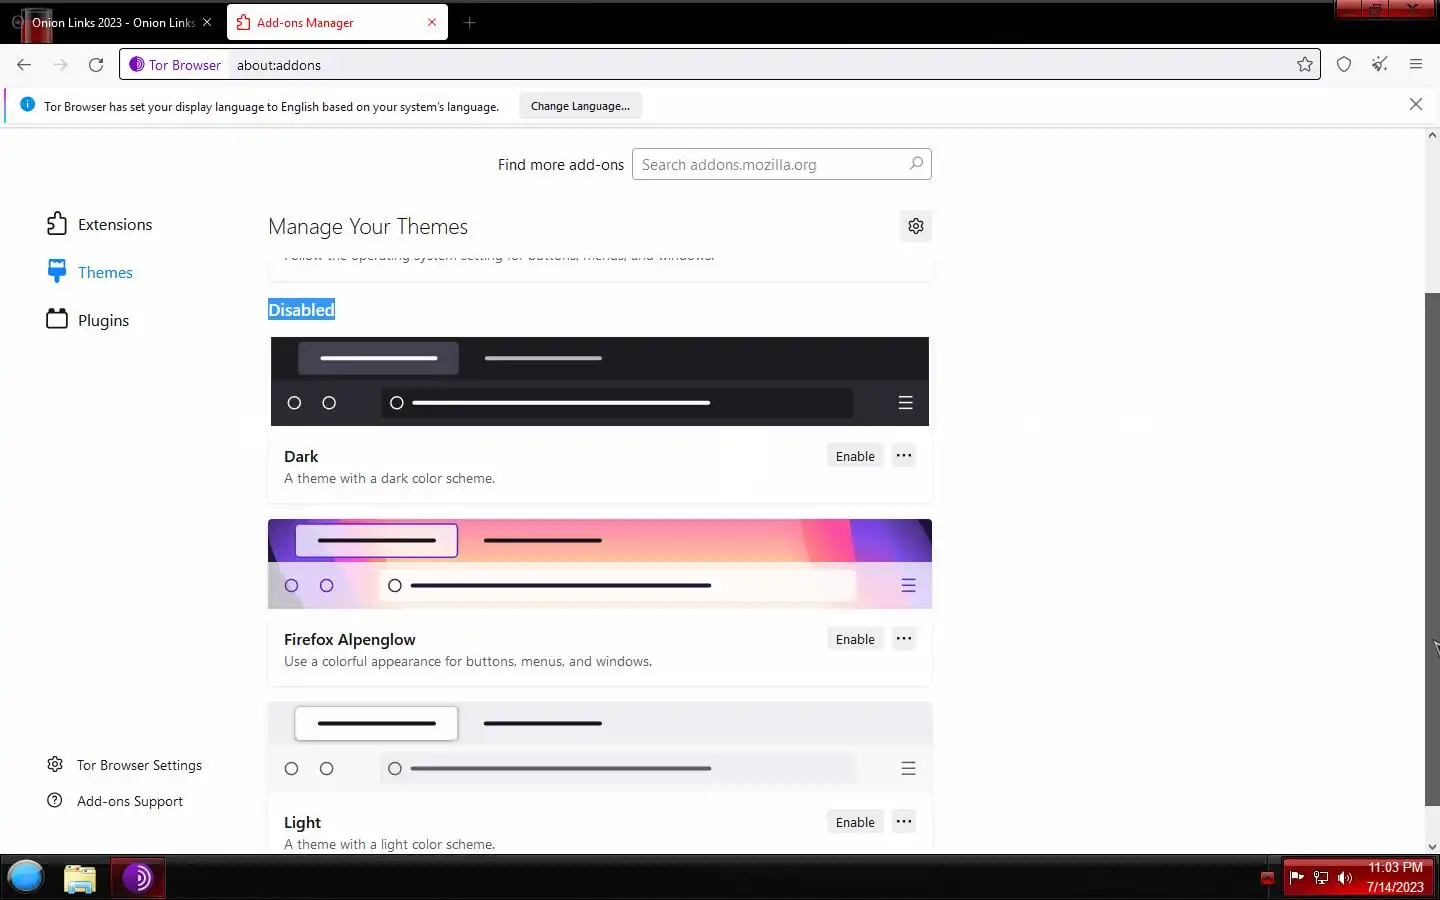Click the Dark theme preview image
The height and width of the screenshot is (900, 1440).
pyautogui.click(x=600, y=381)
